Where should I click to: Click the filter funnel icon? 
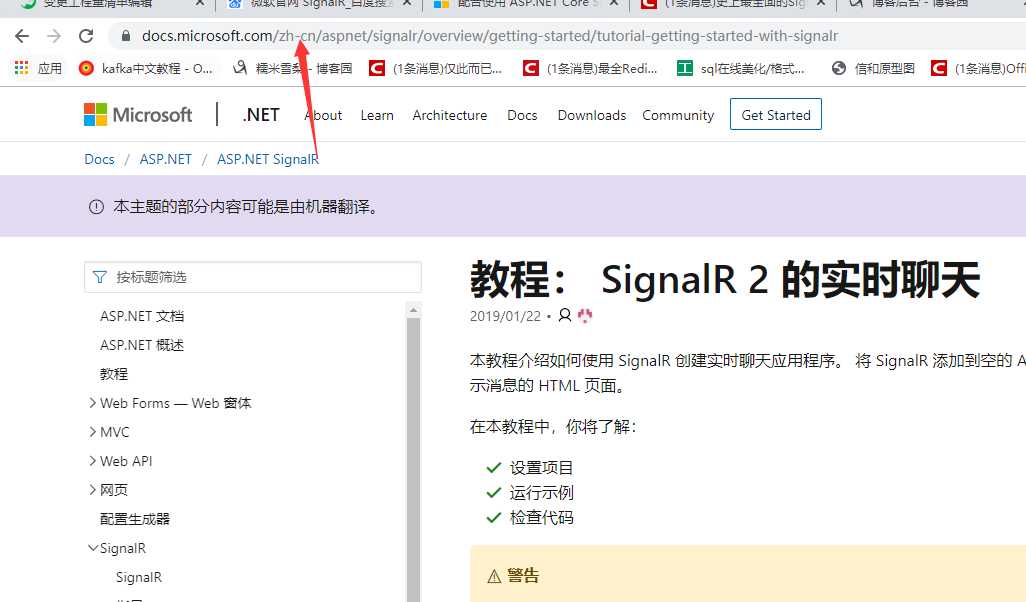99,277
